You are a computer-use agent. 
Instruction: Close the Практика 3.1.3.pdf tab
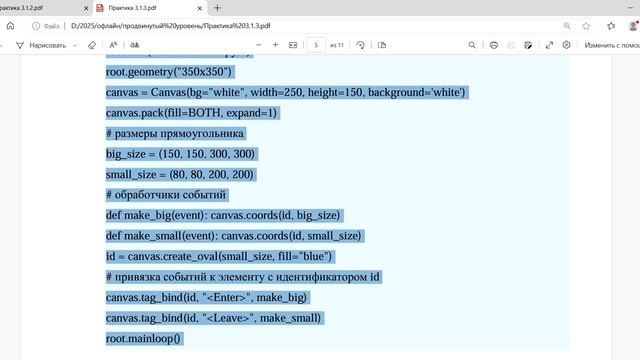pyautogui.click(x=200, y=8)
